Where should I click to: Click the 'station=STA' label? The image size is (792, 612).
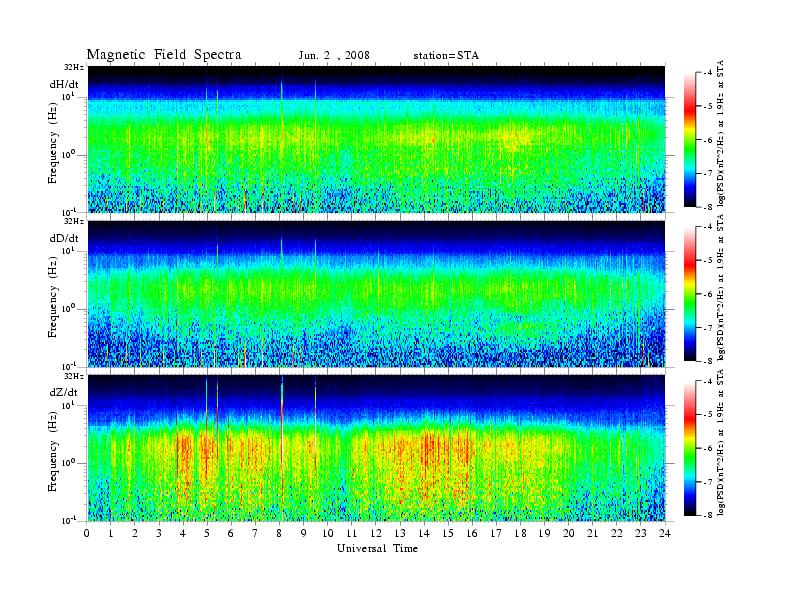[446, 56]
